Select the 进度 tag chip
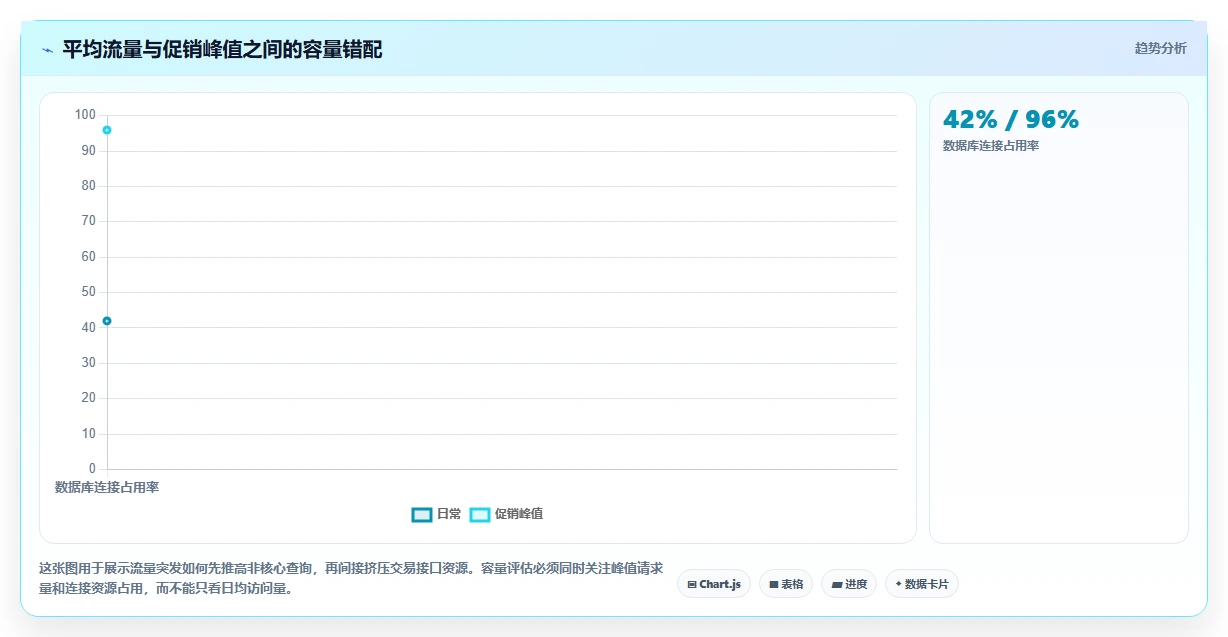 (x=849, y=584)
